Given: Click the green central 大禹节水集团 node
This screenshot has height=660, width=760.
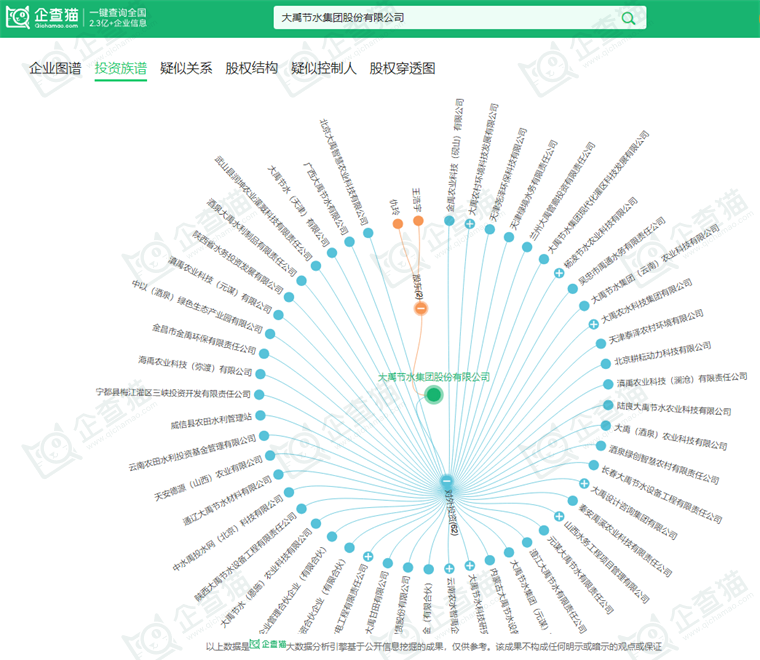Looking at the screenshot, I should 434,395.
